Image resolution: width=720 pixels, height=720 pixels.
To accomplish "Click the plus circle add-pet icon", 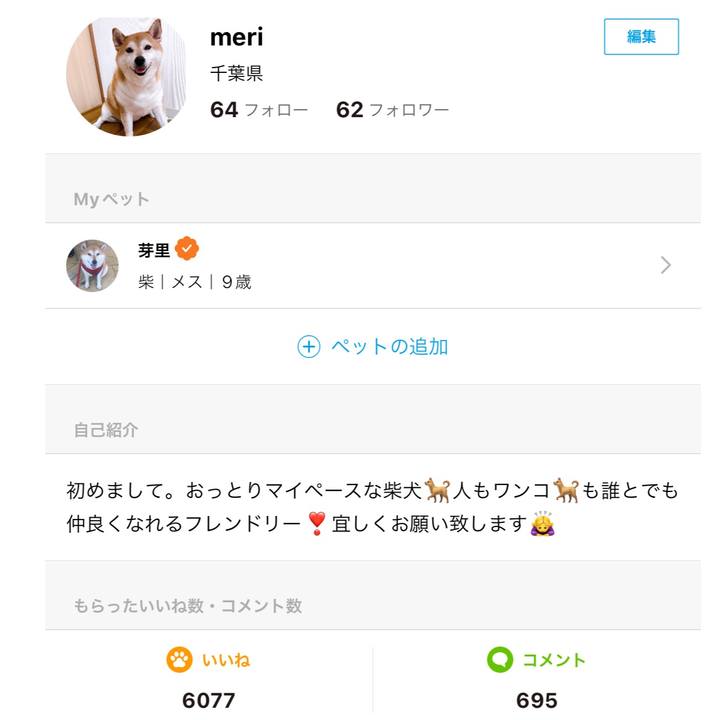I will 309,347.
